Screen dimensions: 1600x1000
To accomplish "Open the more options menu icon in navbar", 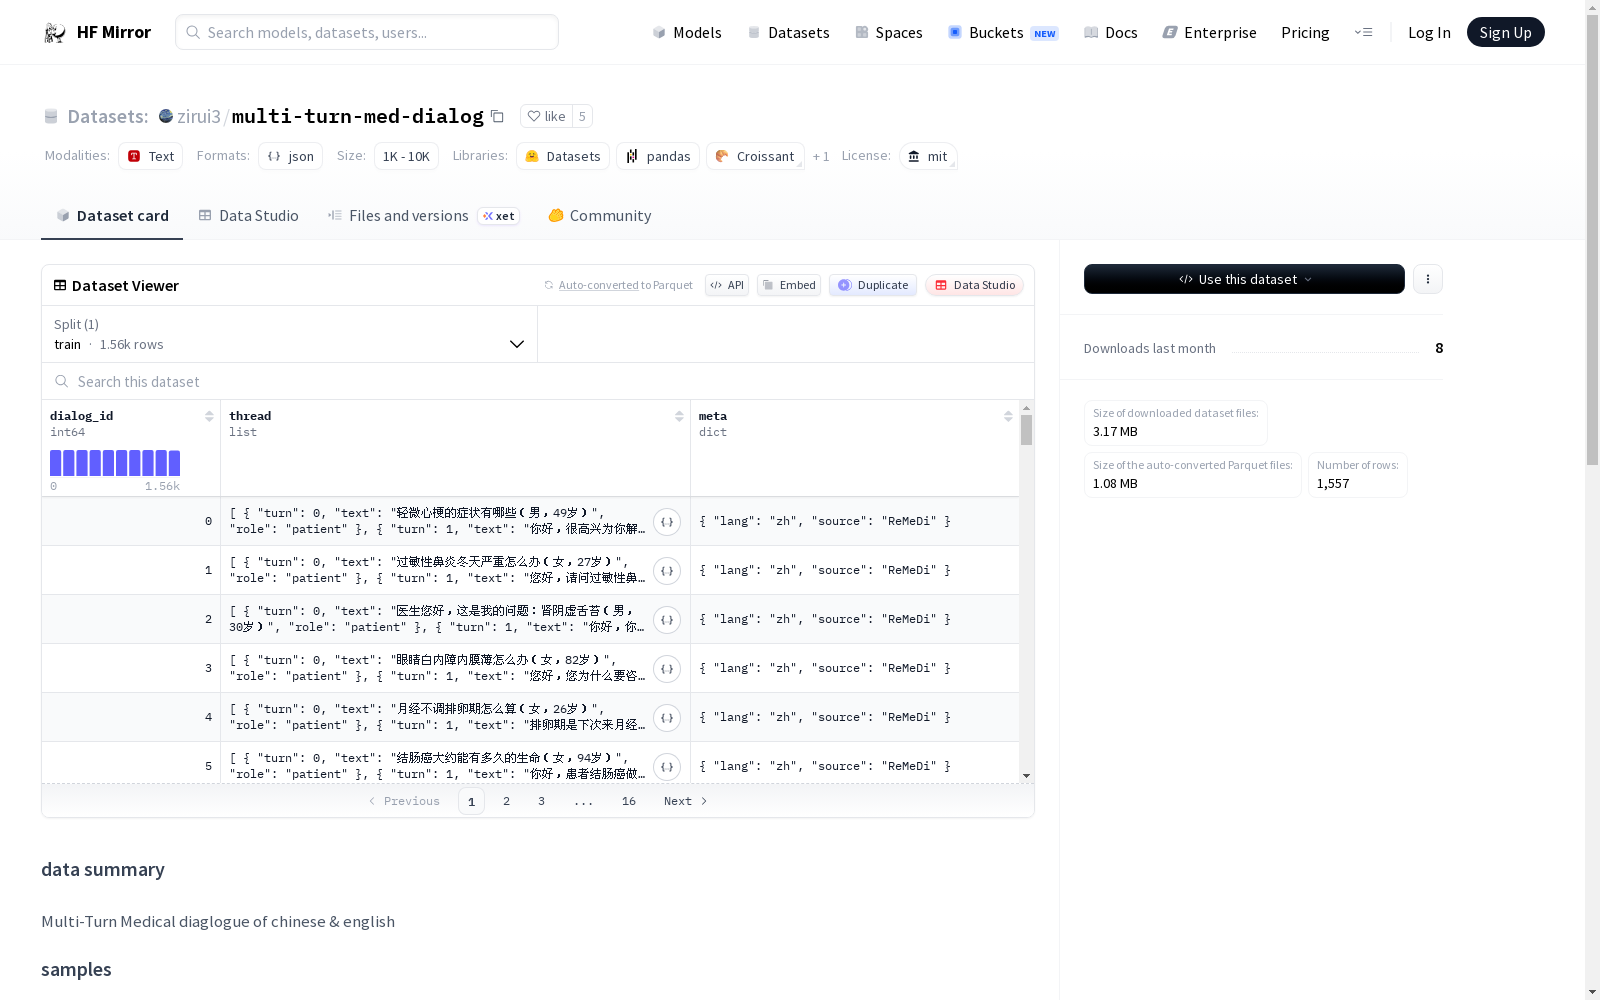I will click(1363, 32).
